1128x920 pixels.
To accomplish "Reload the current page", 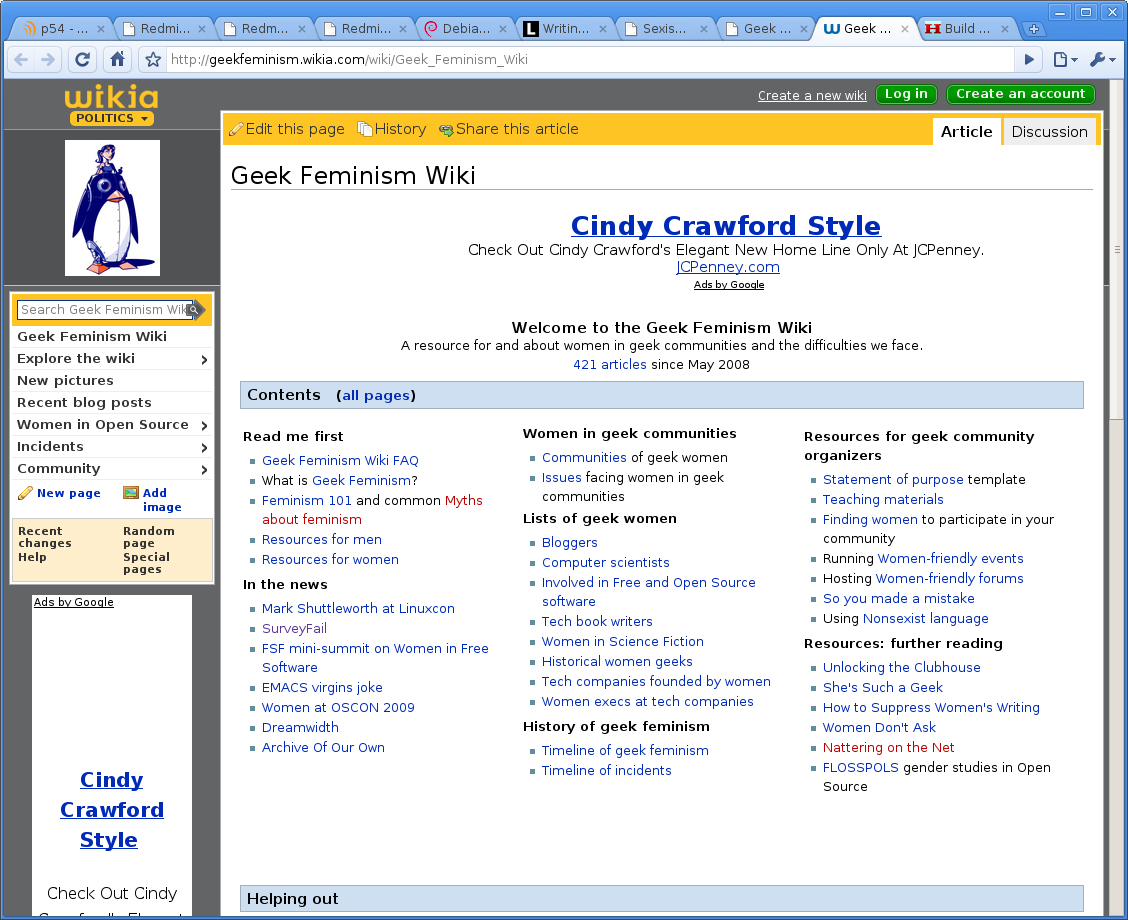I will coord(83,60).
